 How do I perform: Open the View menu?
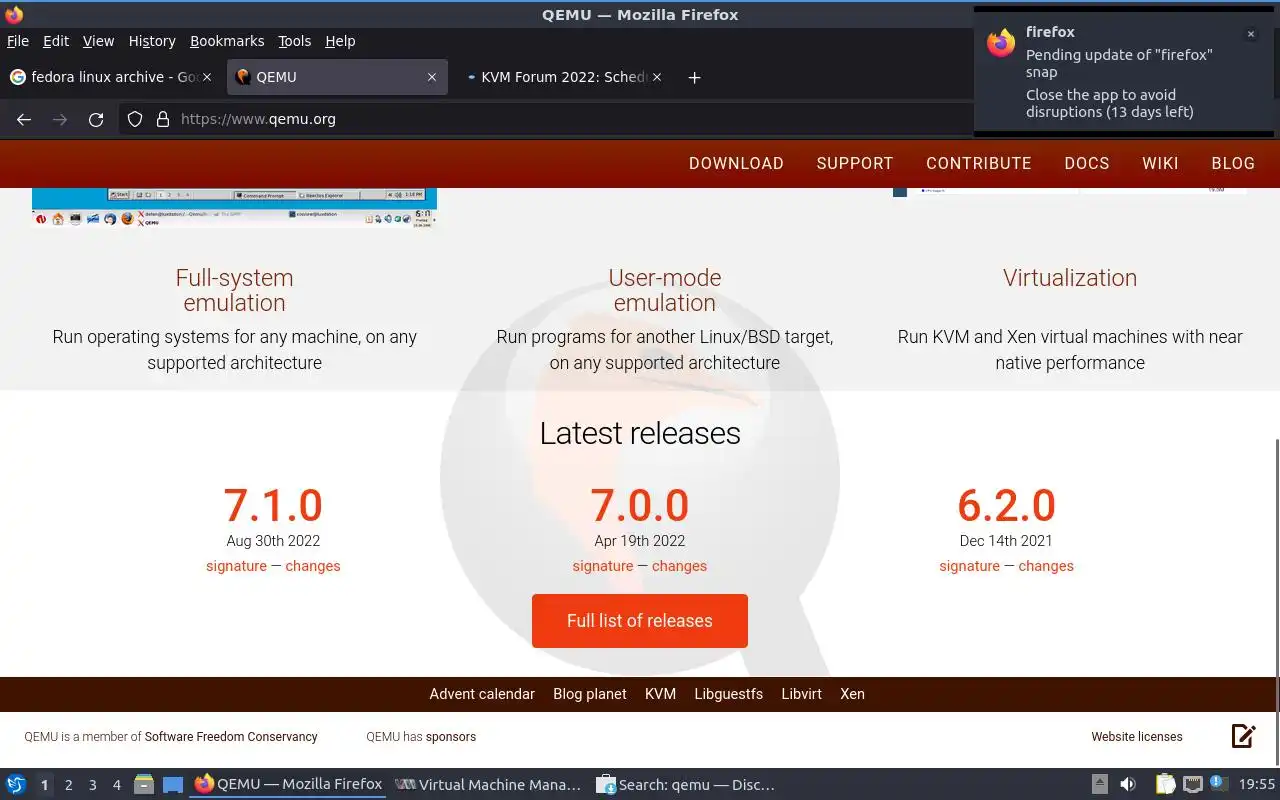coord(98,41)
